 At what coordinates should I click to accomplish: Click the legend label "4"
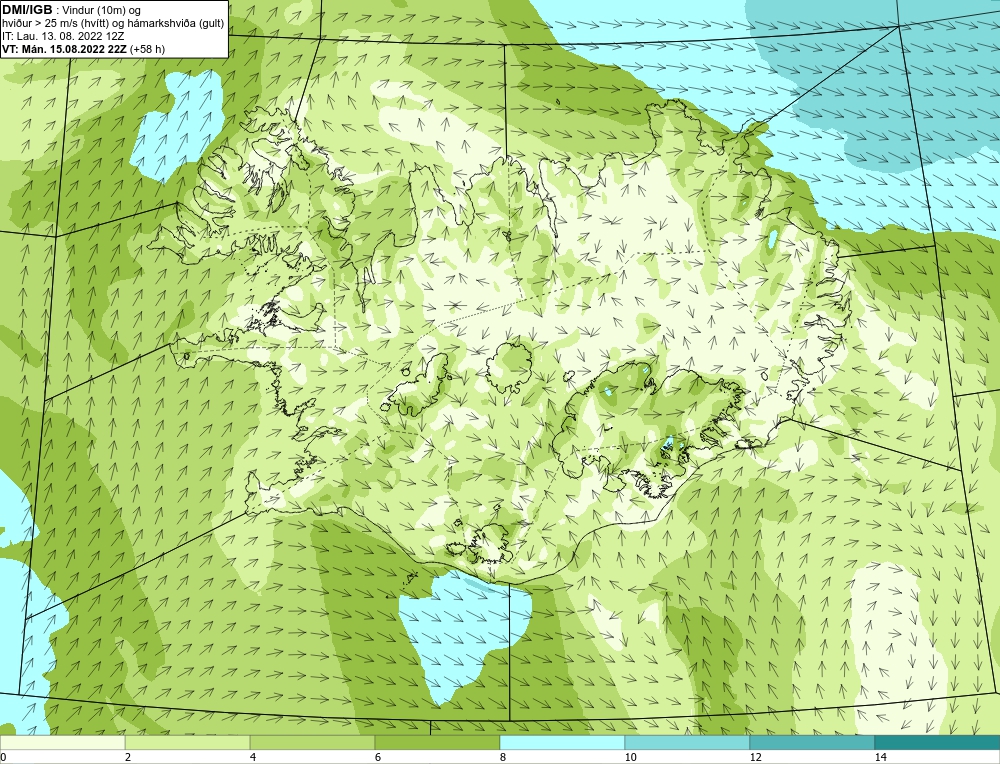253,757
